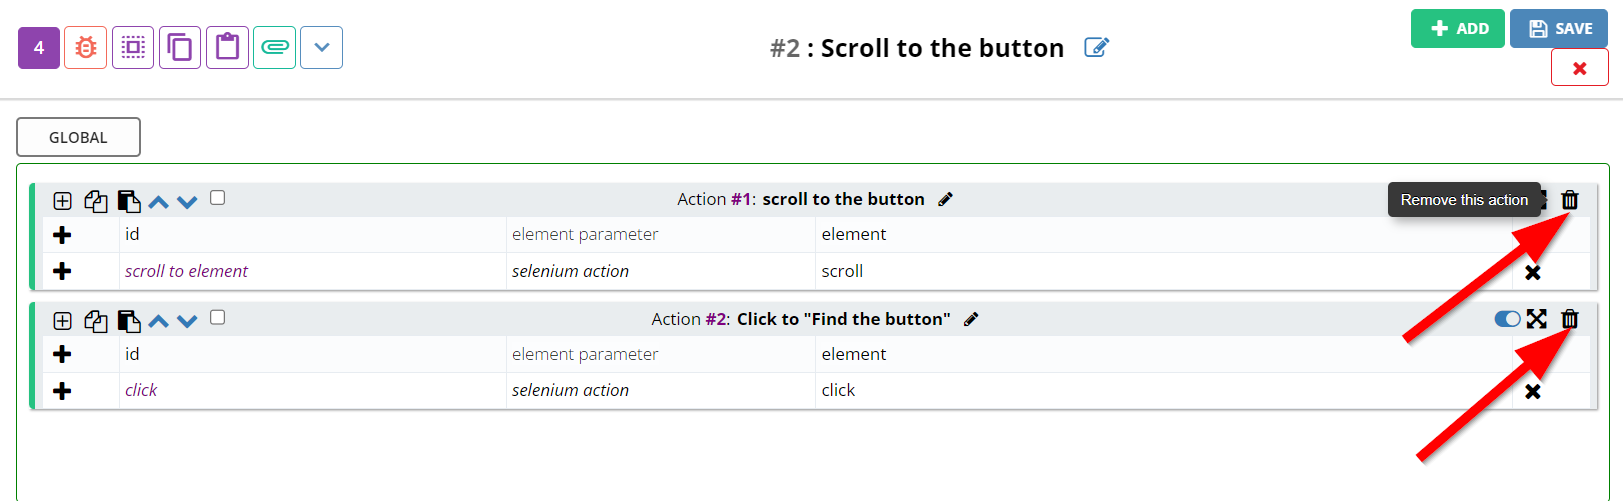Expand Action #2 with the fullscreen arrows icon
Viewport: 1623px width, 501px height.
click(x=1537, y=319)
